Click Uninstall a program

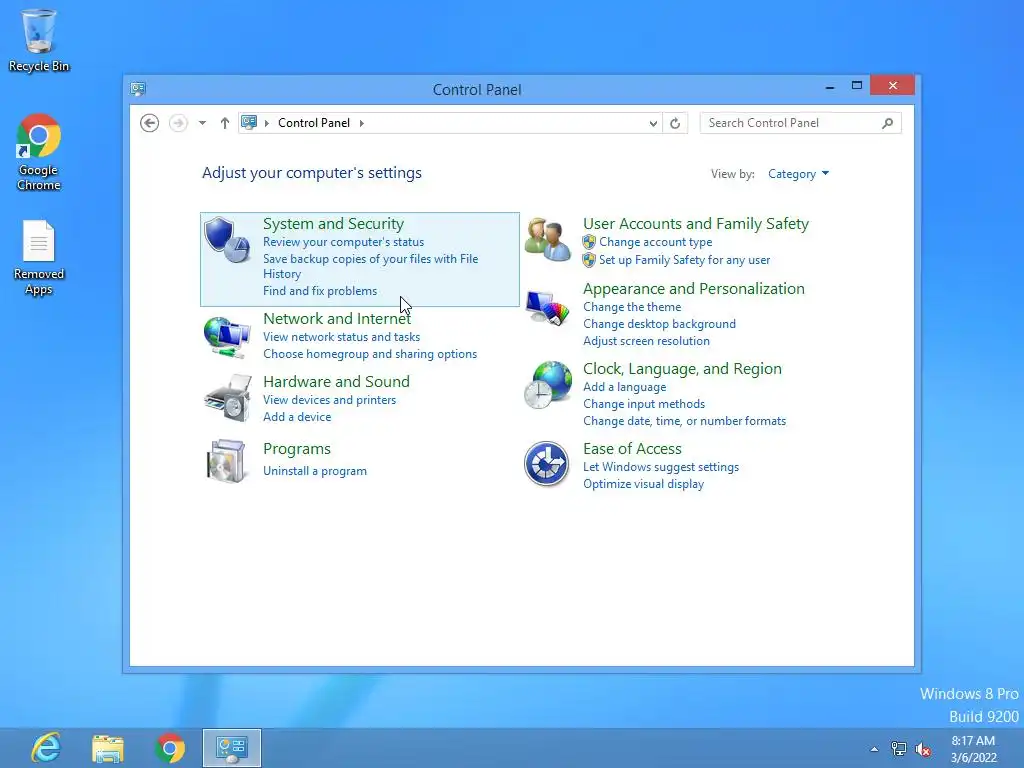(x=315, y=471)
